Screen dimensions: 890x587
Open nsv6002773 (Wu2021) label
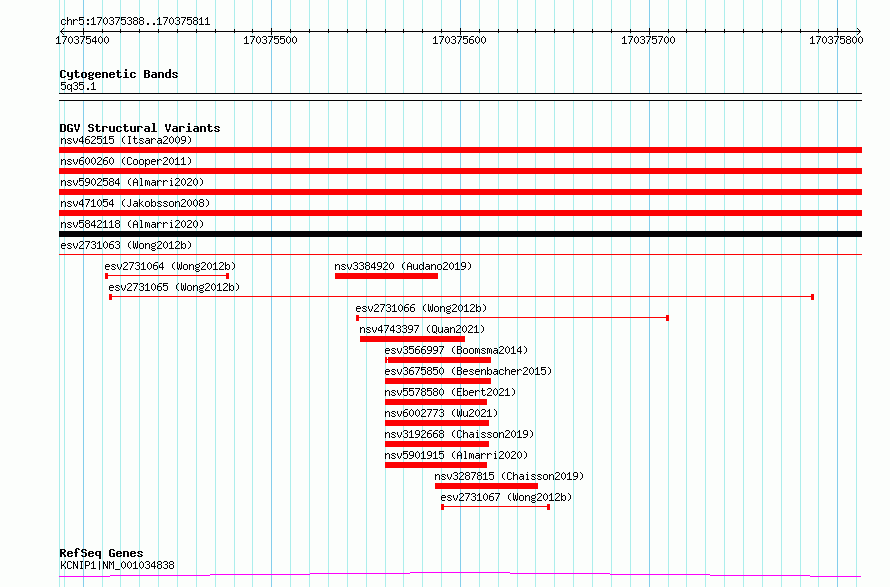(441, 413)
